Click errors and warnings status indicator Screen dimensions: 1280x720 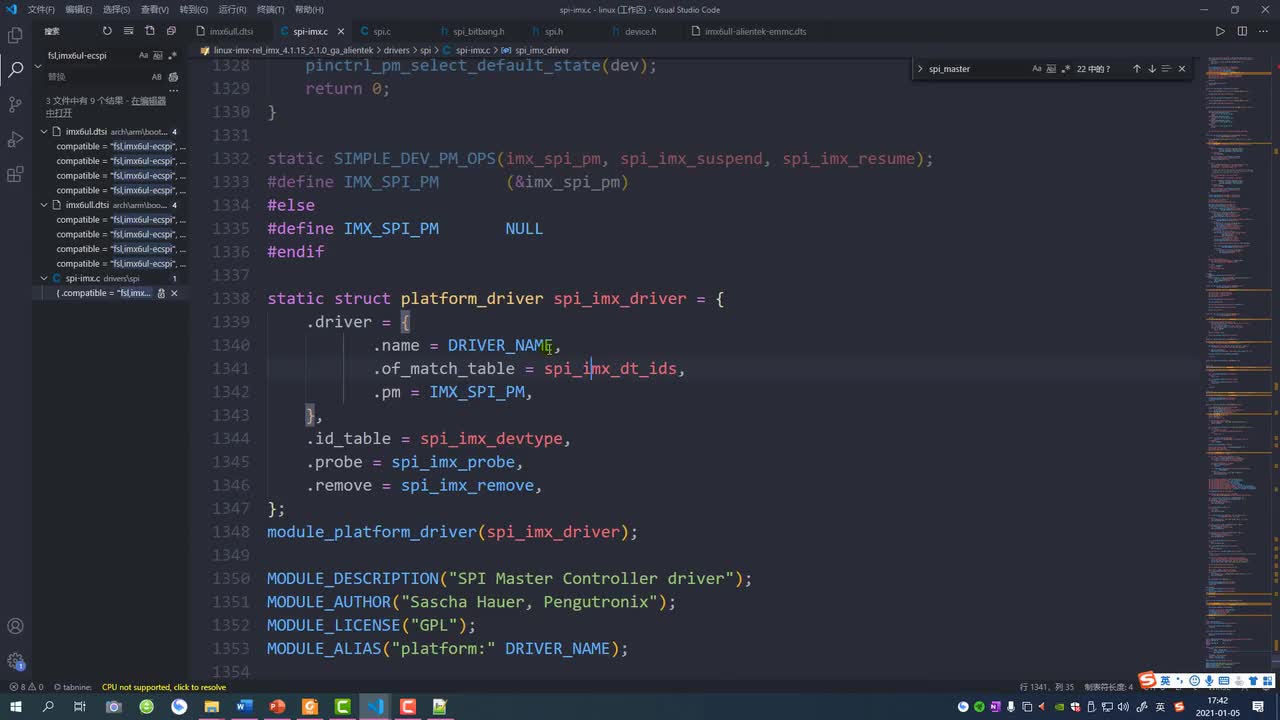pos(26,687)
